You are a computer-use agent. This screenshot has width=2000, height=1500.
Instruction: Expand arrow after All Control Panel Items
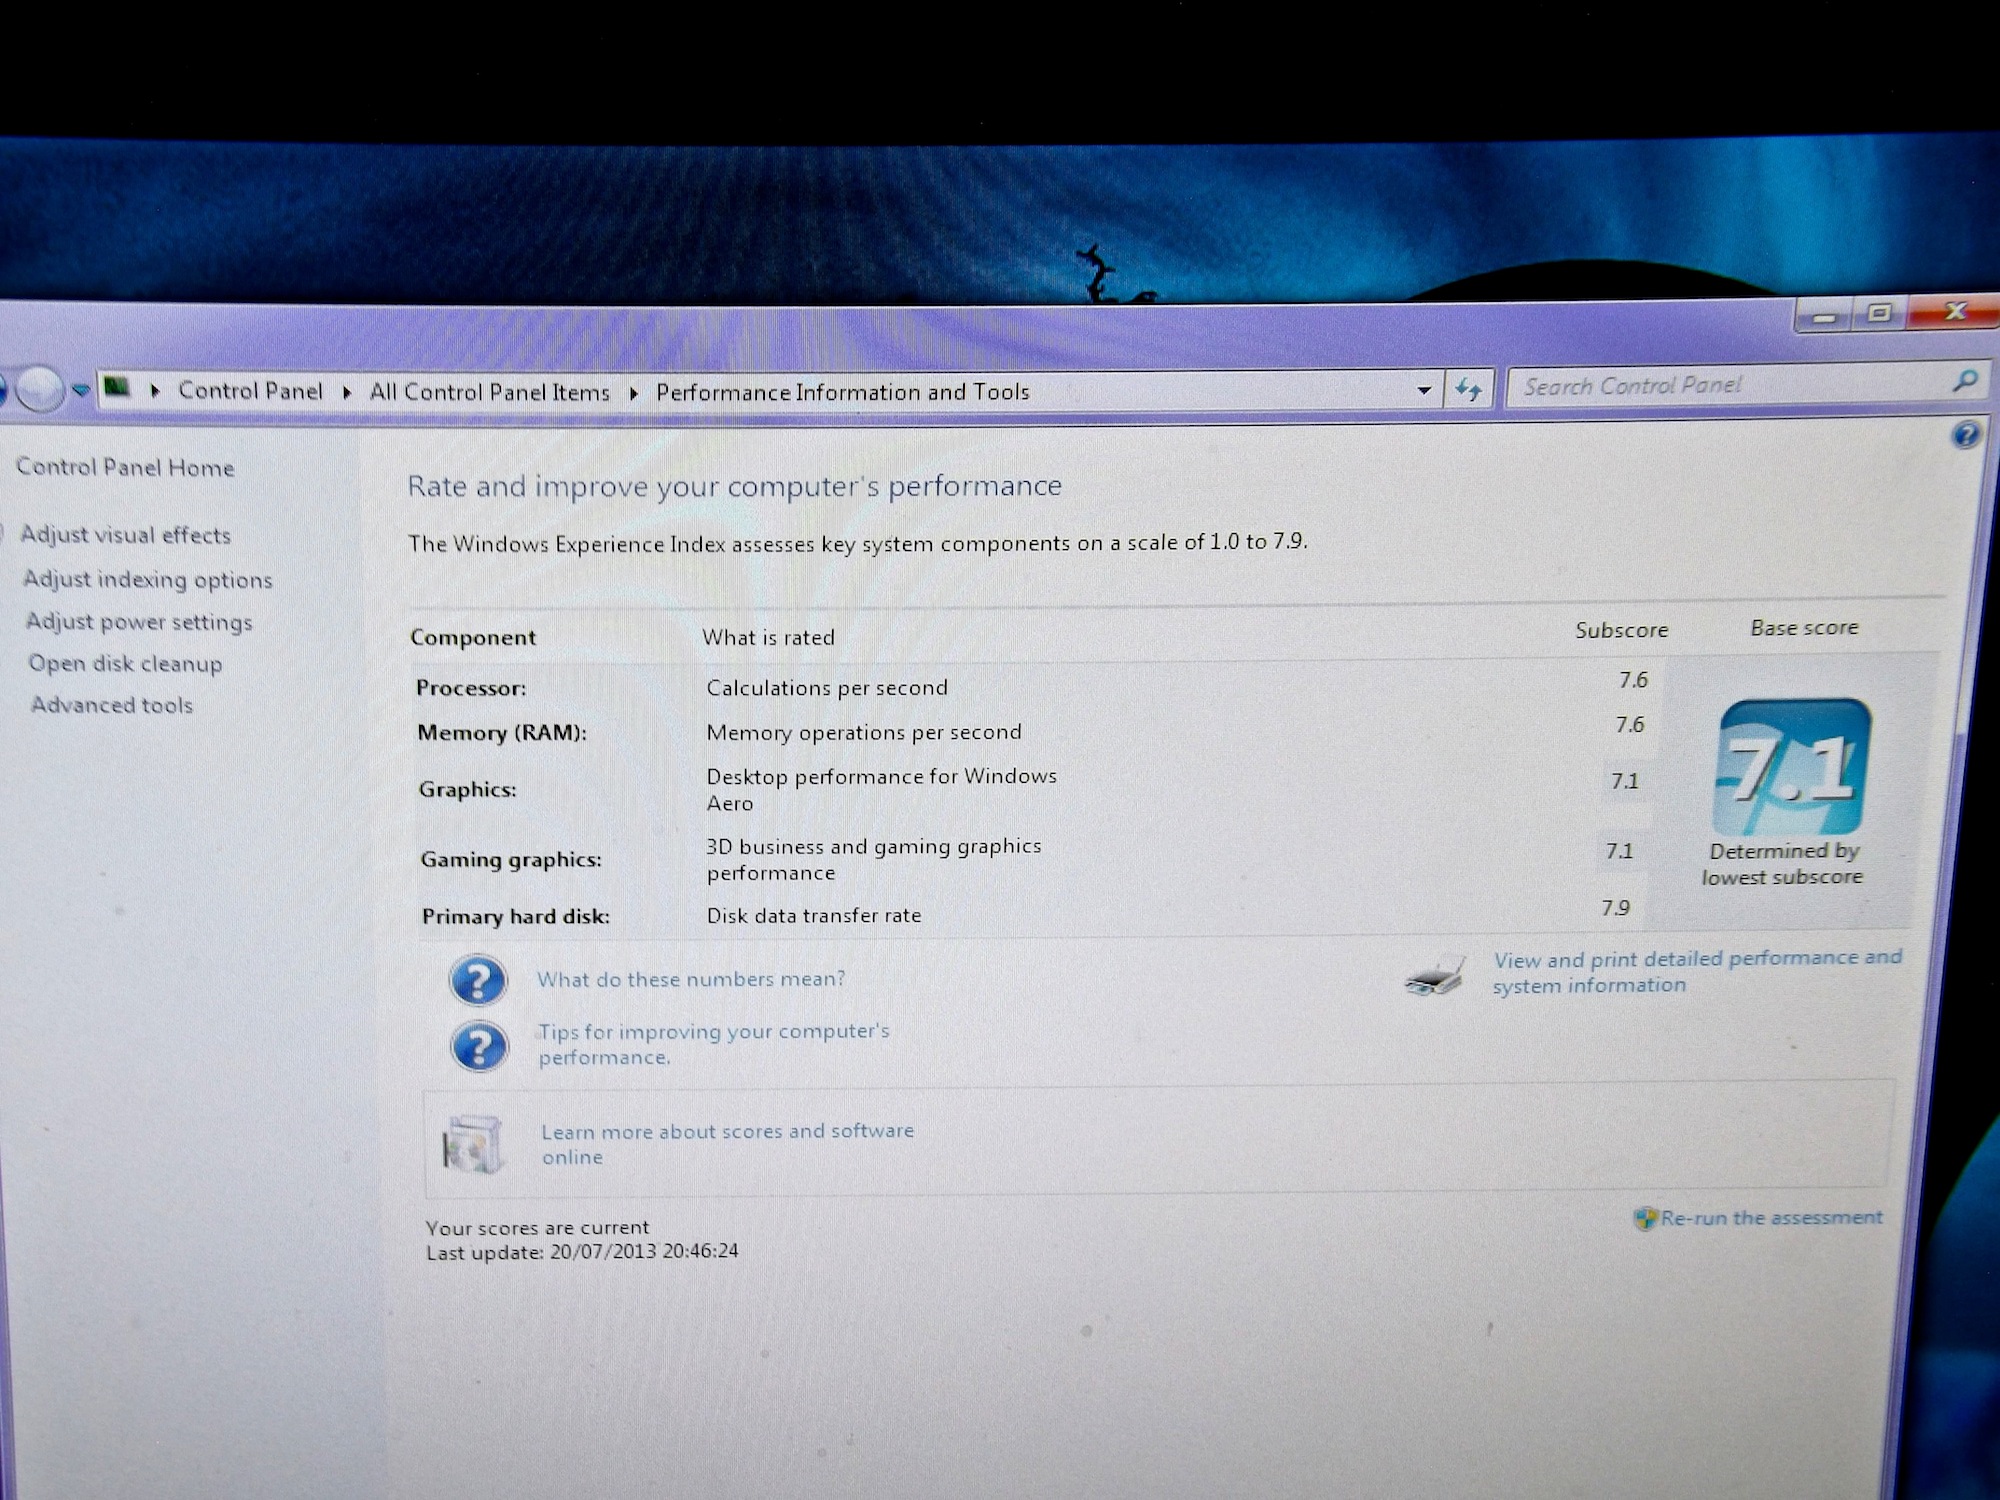point(633,393)
